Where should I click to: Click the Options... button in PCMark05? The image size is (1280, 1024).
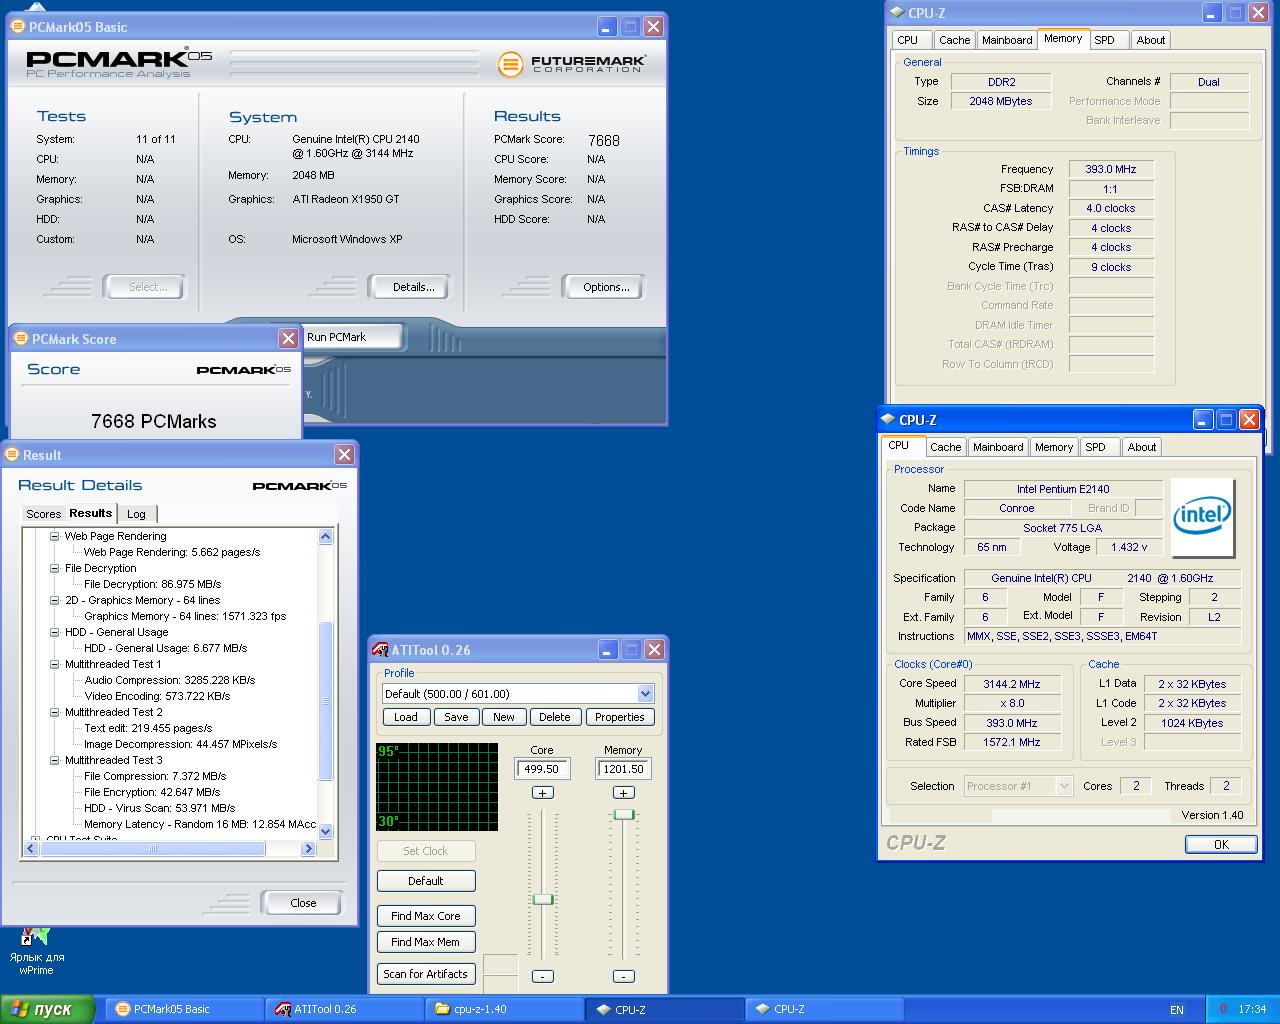[605, 287]
